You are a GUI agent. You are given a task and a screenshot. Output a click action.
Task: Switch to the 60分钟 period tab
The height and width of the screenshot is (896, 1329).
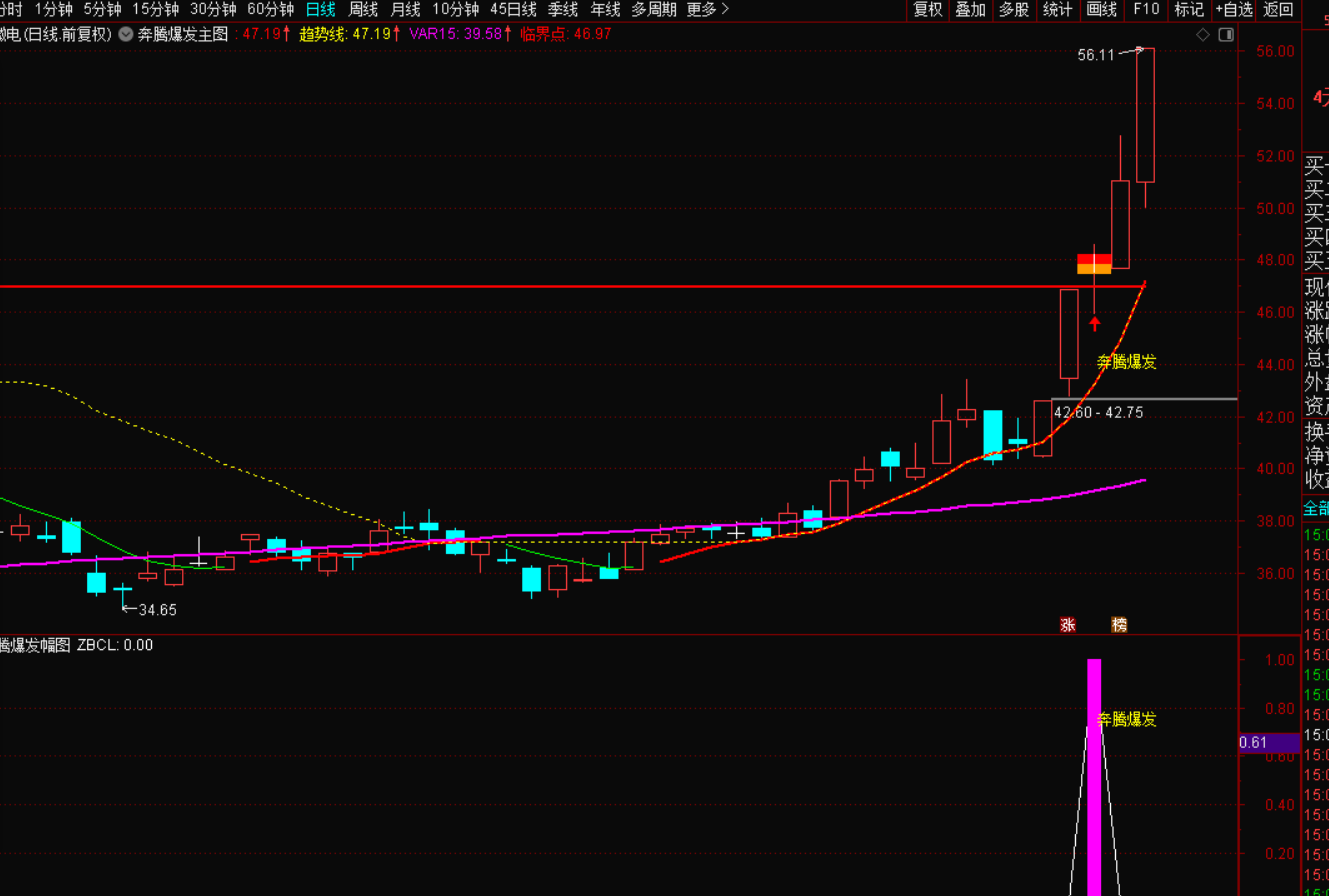click(270, 10)
